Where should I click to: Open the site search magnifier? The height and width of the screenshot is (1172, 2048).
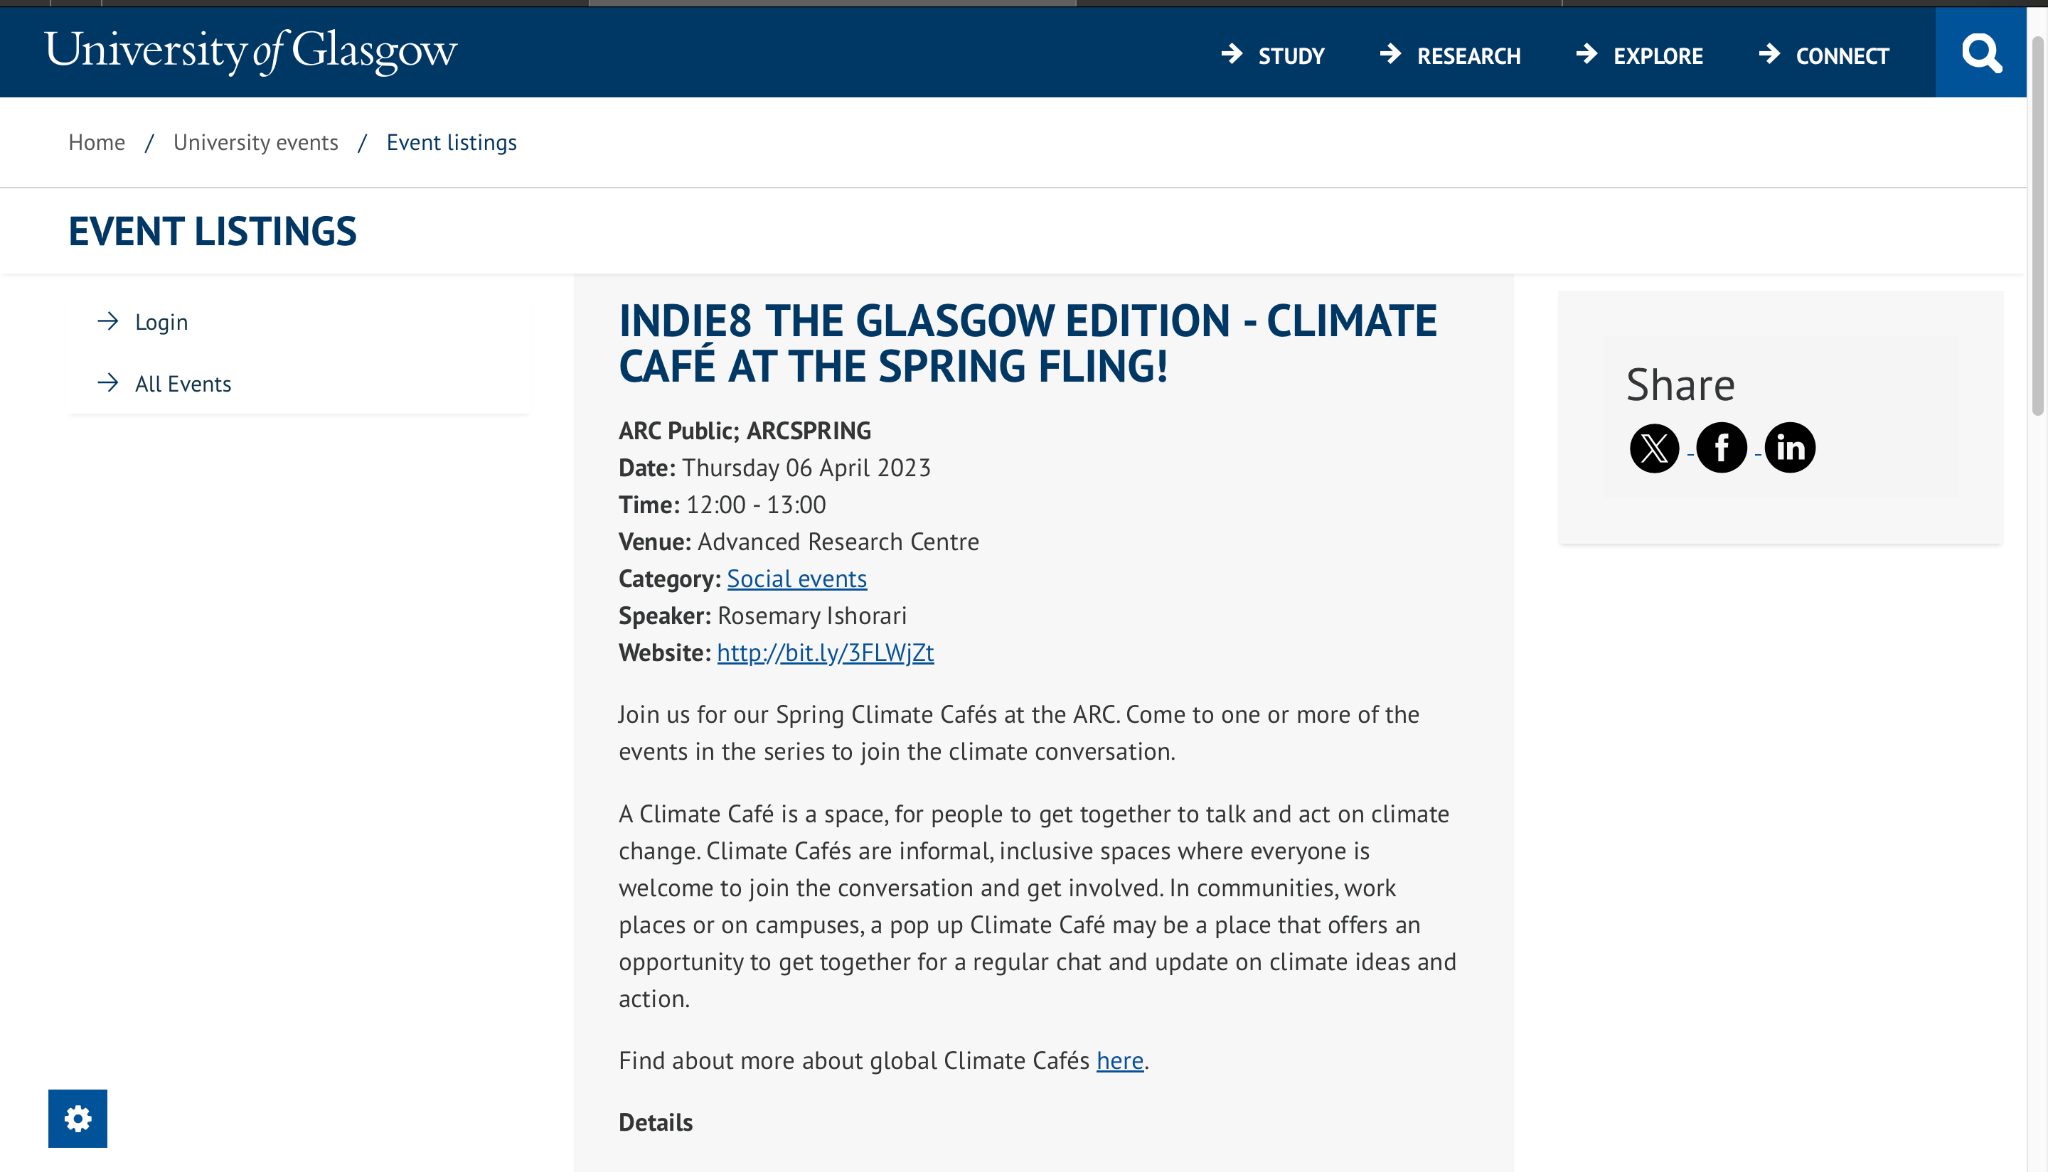[1980, 53]
